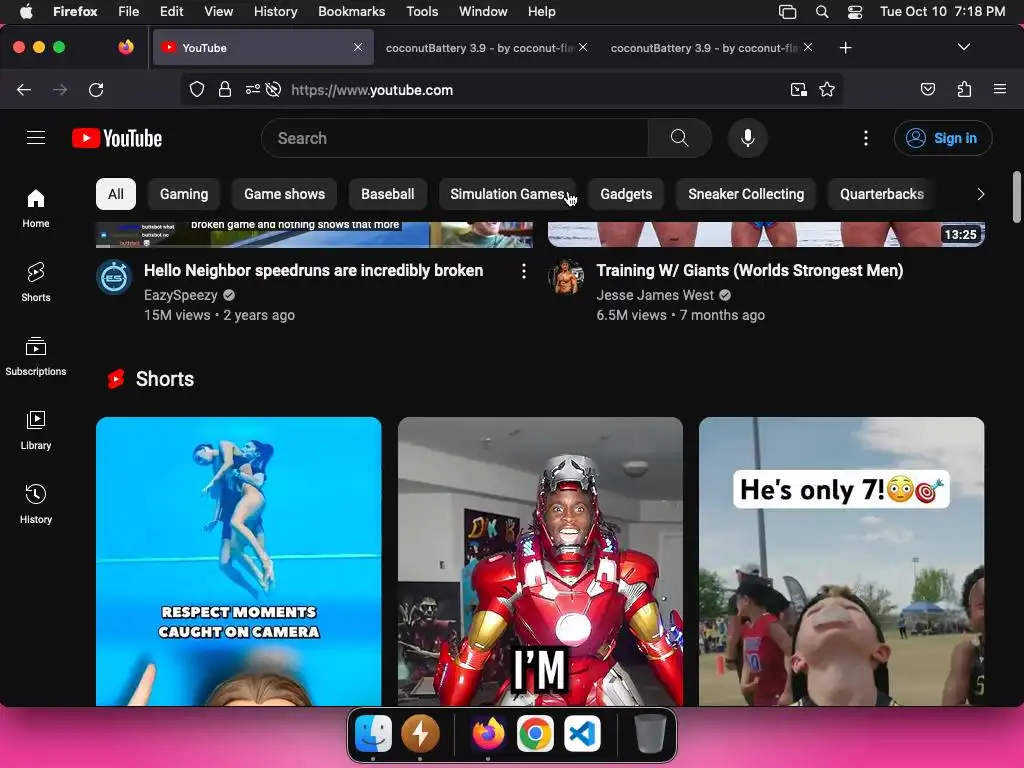This screenshot has height=768, width=1024.
Task: Click the YouTube logo
Action: coord(117,138)
